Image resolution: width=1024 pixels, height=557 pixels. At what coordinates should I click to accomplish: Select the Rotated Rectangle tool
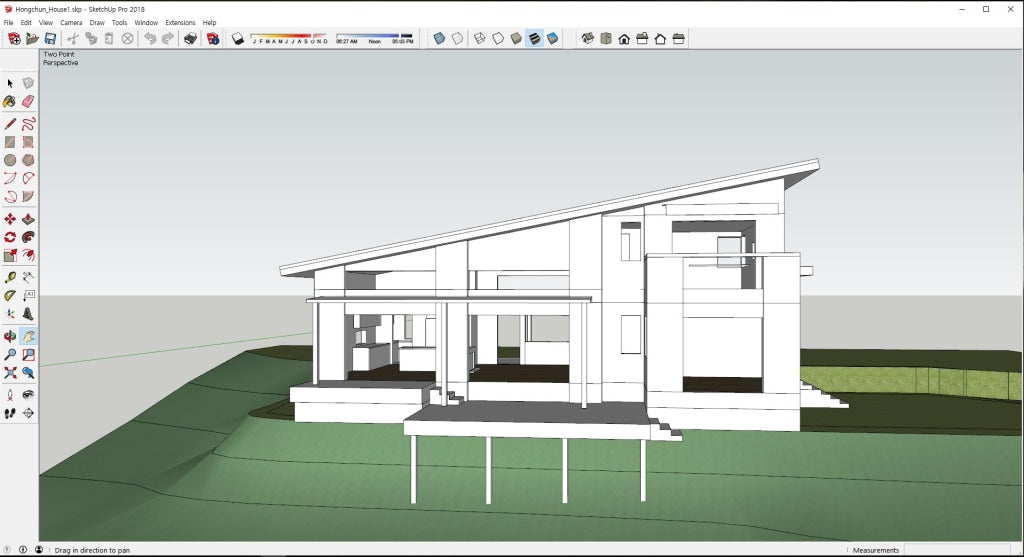[x=28, y=142]
